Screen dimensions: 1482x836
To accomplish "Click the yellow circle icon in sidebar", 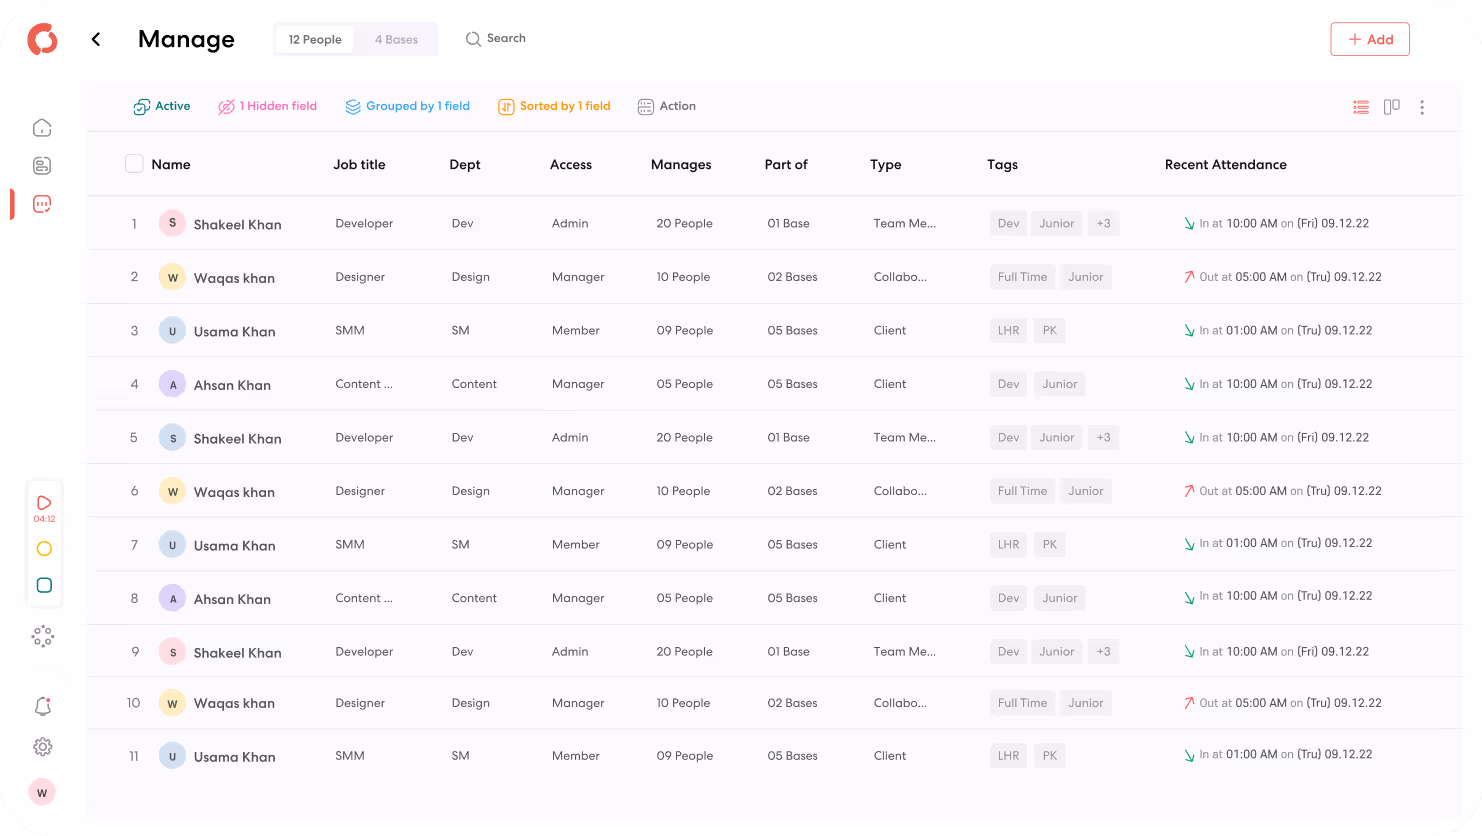I will coord(44,549).
